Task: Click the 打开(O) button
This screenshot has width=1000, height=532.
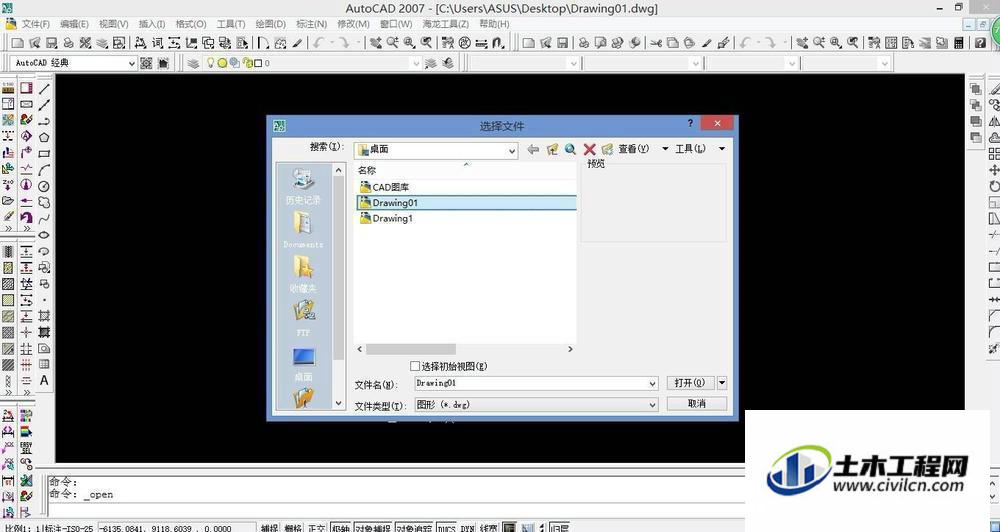Action: click(x=690, y=383)
